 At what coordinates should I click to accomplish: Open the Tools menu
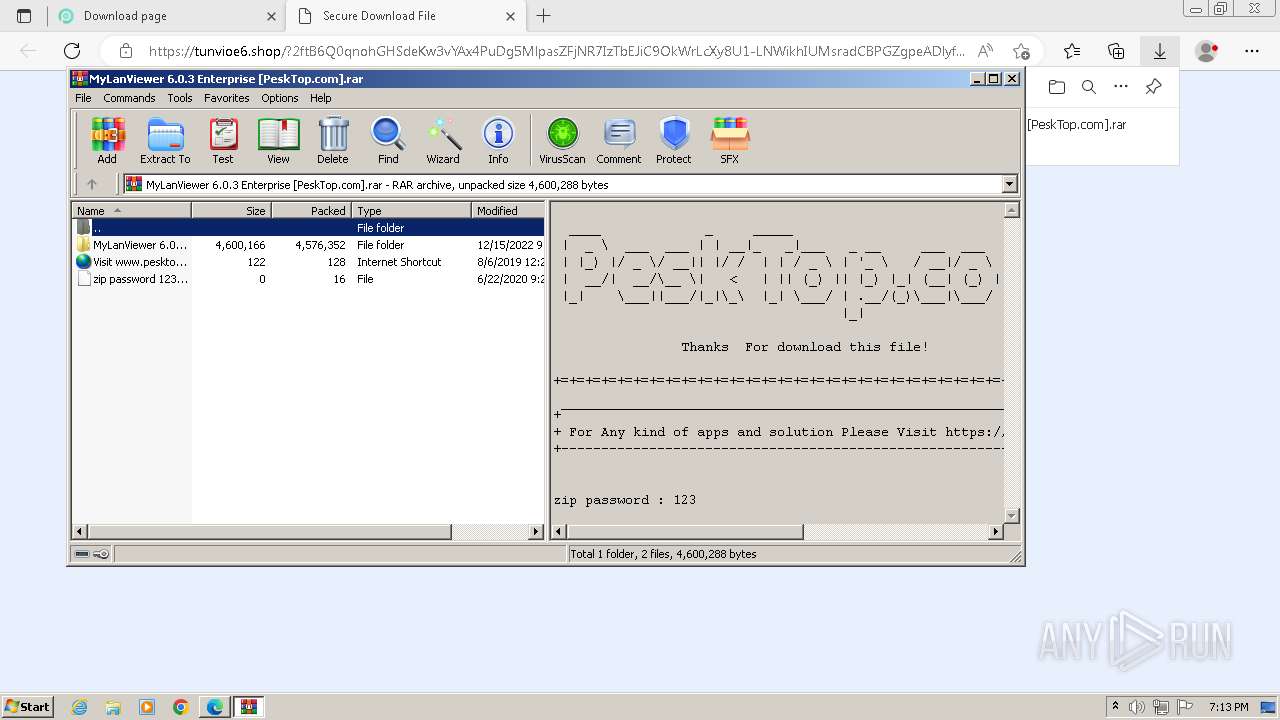coord(180,98)
